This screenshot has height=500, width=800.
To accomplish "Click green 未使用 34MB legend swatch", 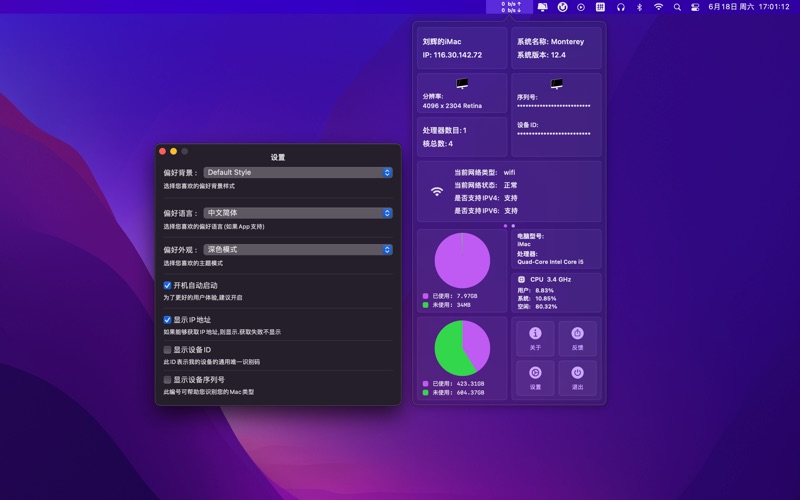I will tap(426, 305).
